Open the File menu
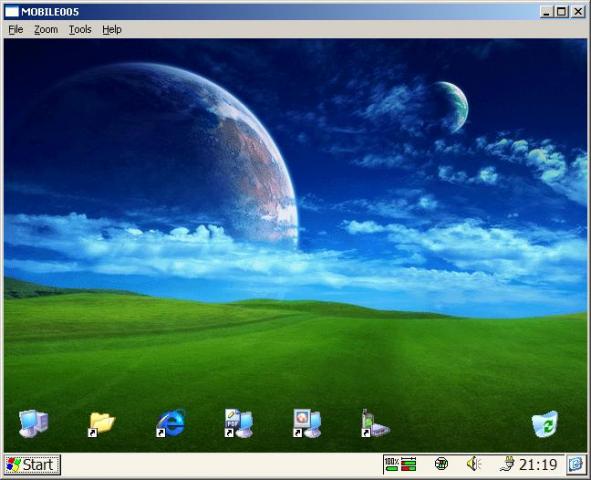Screen dimensions: 591x480 pos(16,29)
